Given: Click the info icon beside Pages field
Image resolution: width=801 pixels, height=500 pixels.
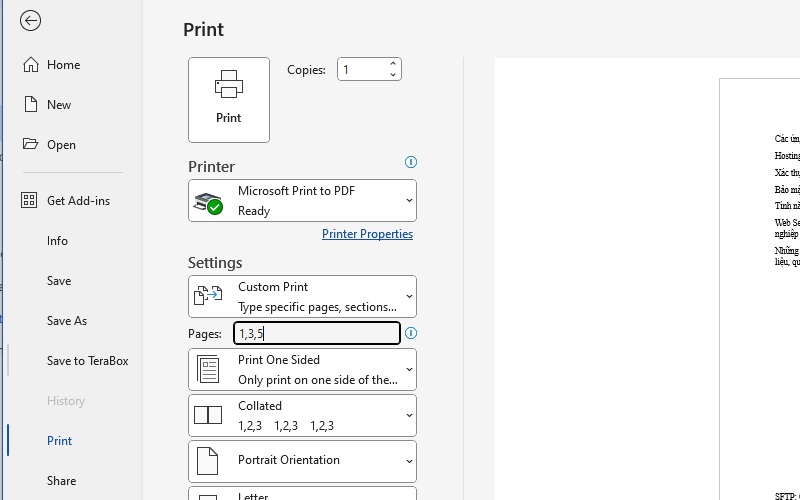Looking at the screenshot, I should click(411, 333).
